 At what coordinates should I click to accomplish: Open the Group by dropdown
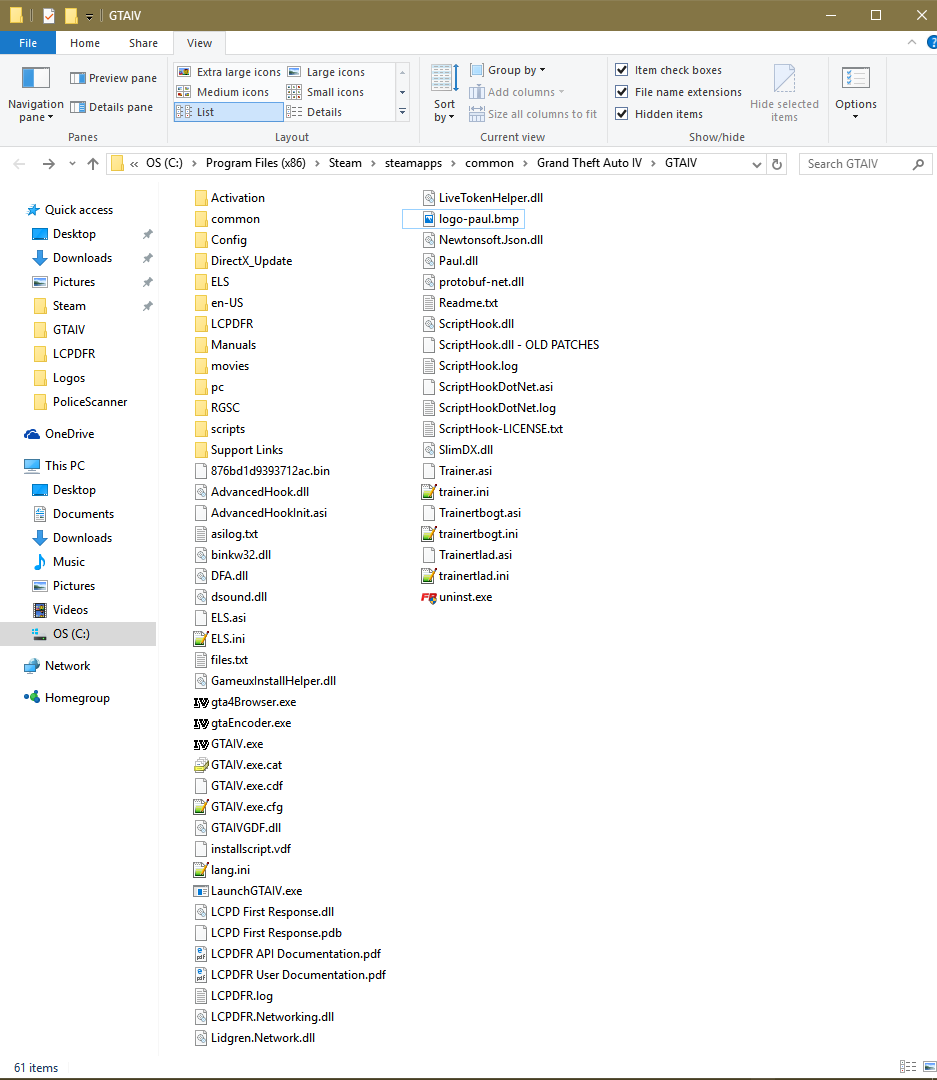508,70
